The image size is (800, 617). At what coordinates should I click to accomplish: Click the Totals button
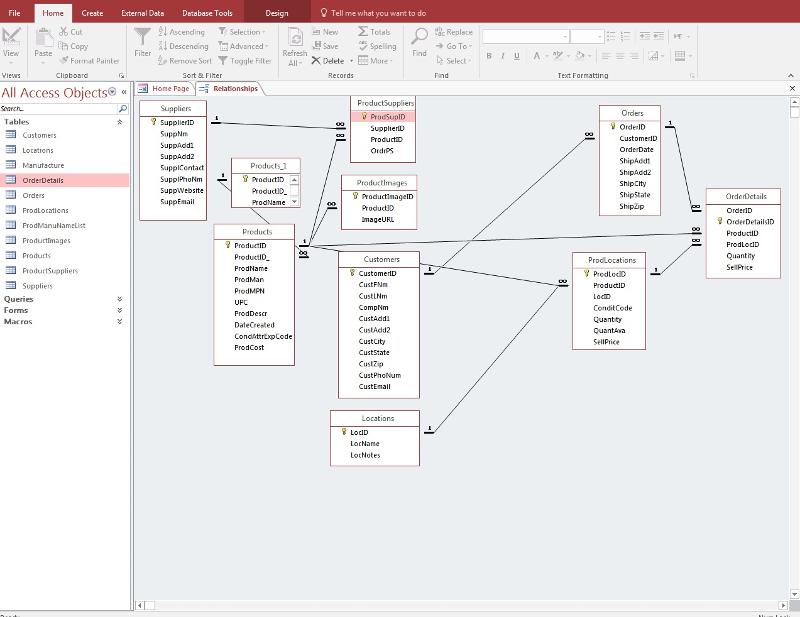pos(374,32)
